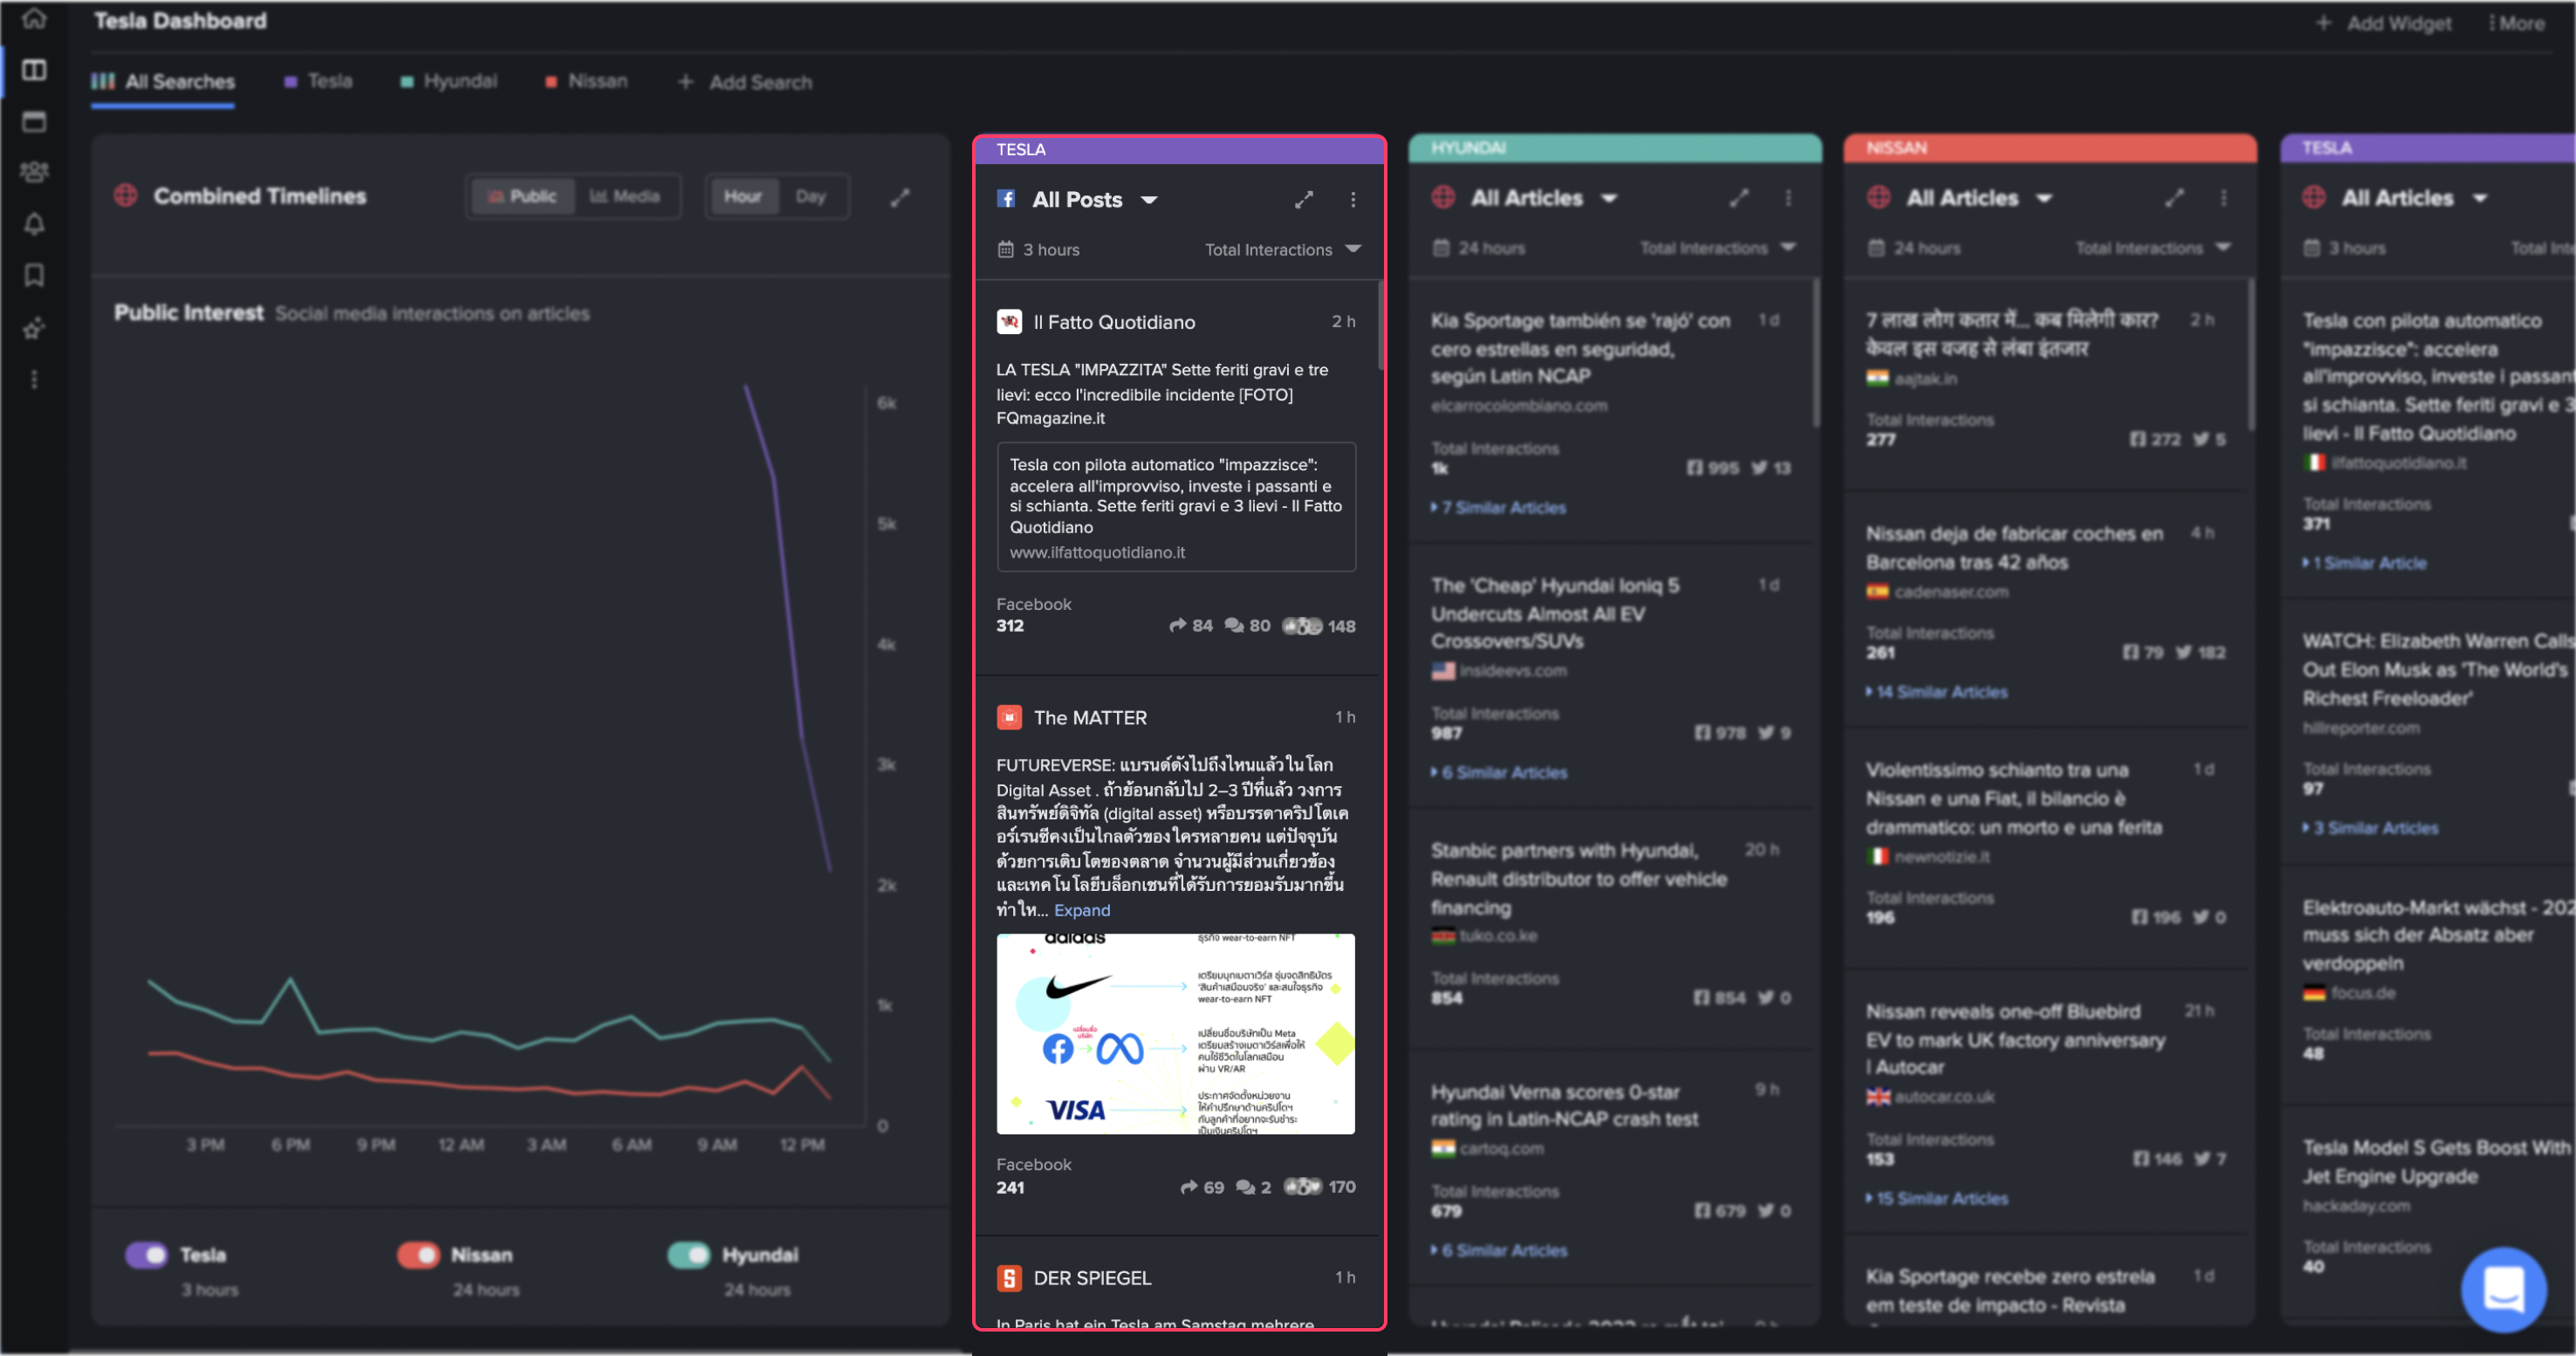
Task: Click the 3 hours time range filter
Action: (1039, 249)
